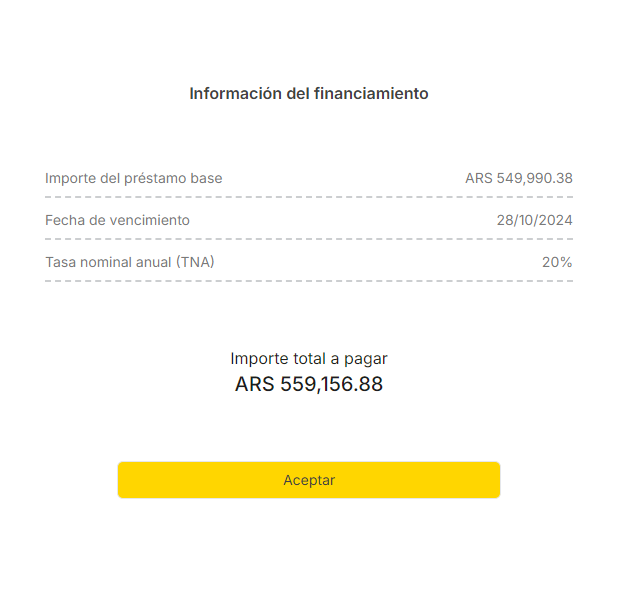Click the dashed divider under the TNA row
The width and height of the screenshot is (626, 589).
[x=309, y=281]
